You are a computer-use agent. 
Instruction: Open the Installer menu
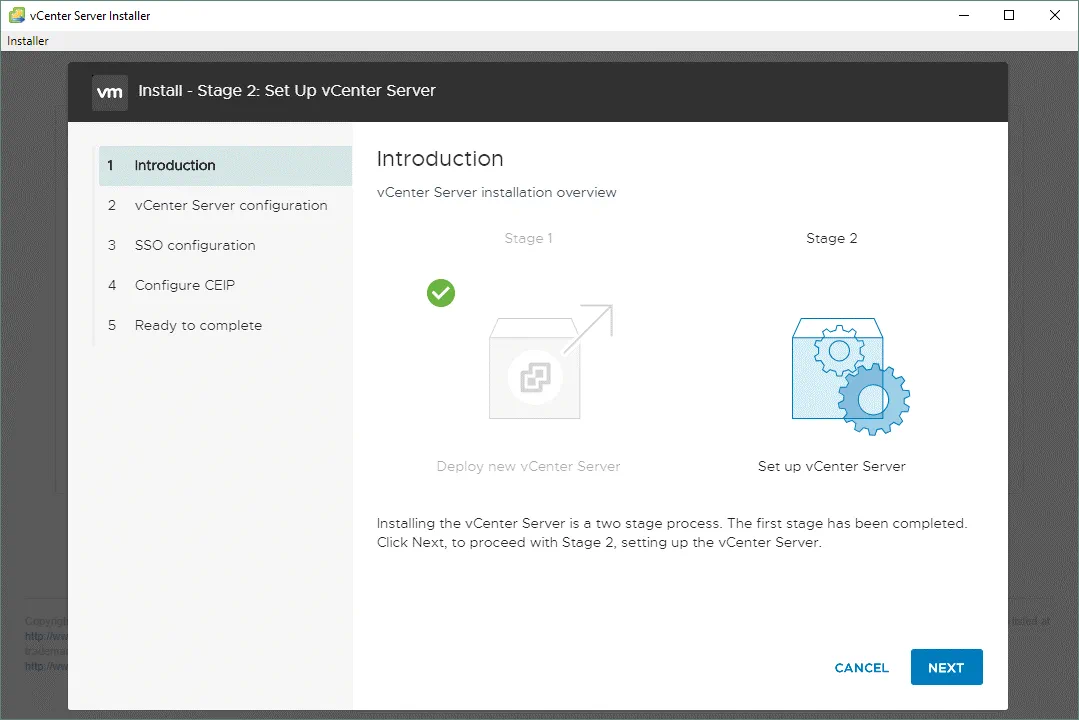[28, 41]
